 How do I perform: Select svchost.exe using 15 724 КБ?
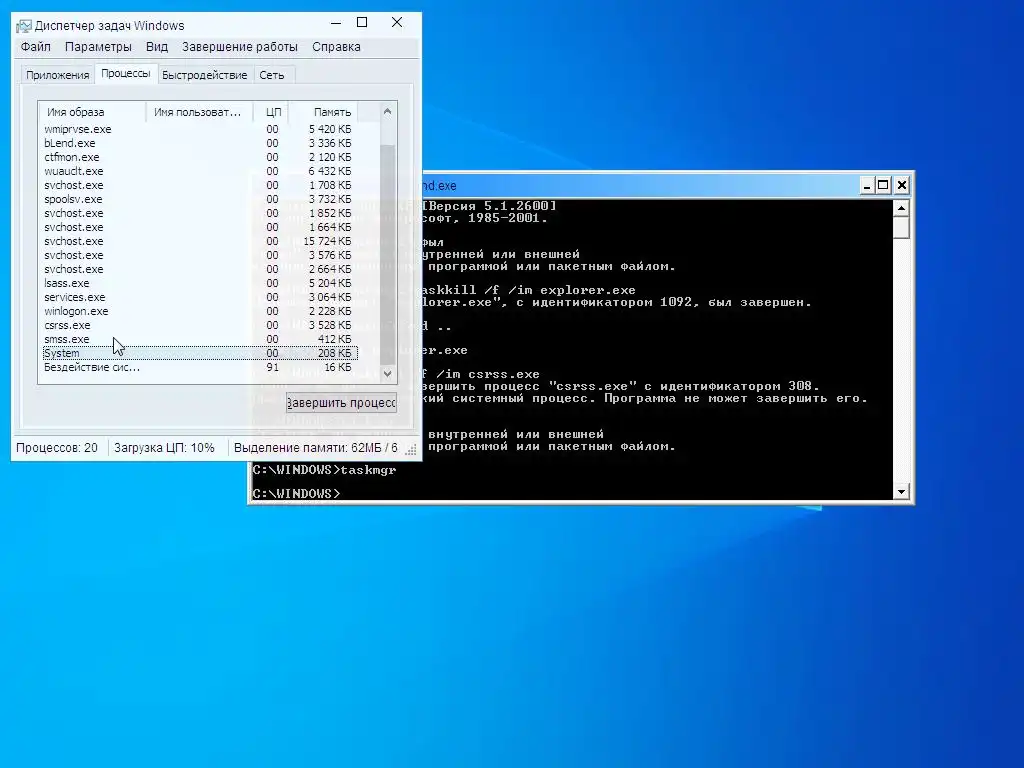198,241
